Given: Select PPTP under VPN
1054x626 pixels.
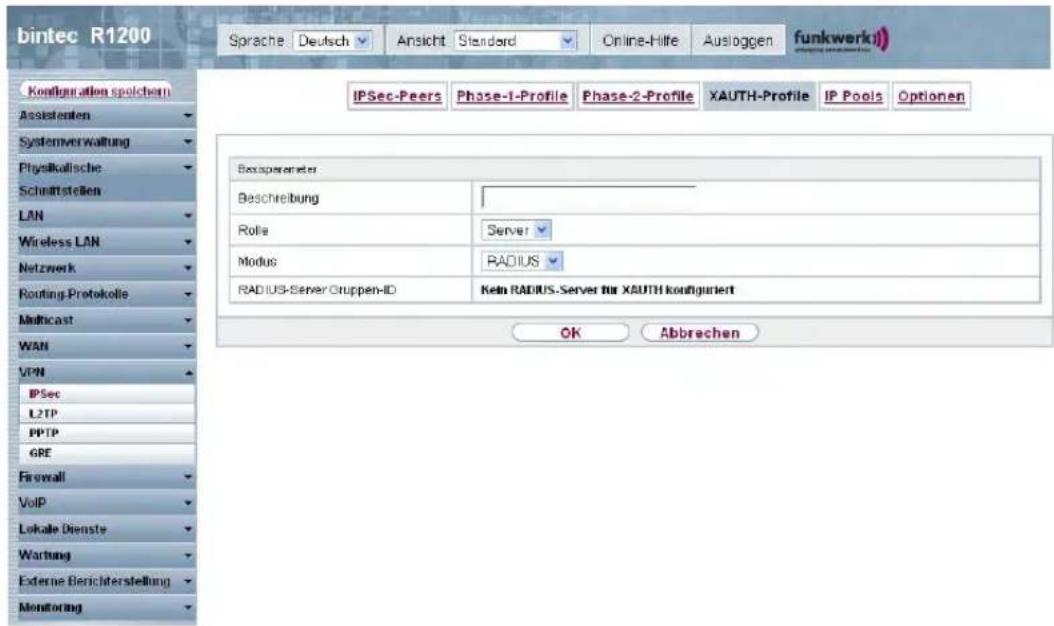Looking at the screenshot, I should (x=108, y=433).
